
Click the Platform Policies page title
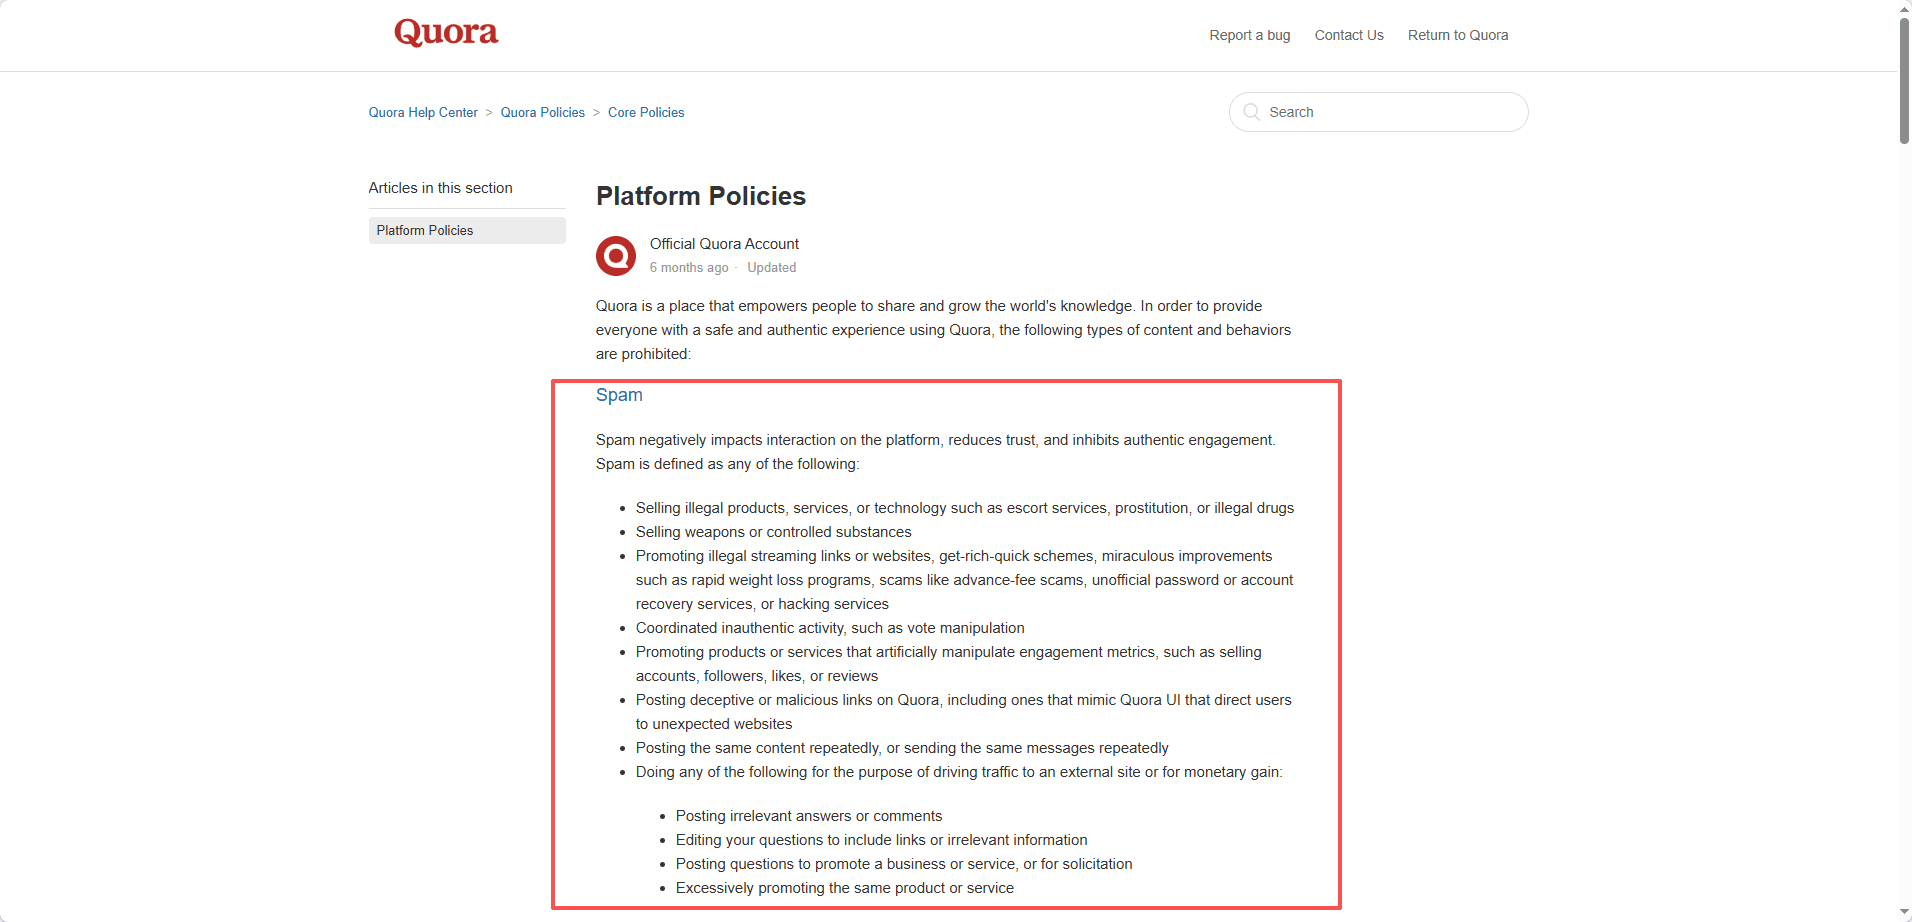(x=701, y=196)
